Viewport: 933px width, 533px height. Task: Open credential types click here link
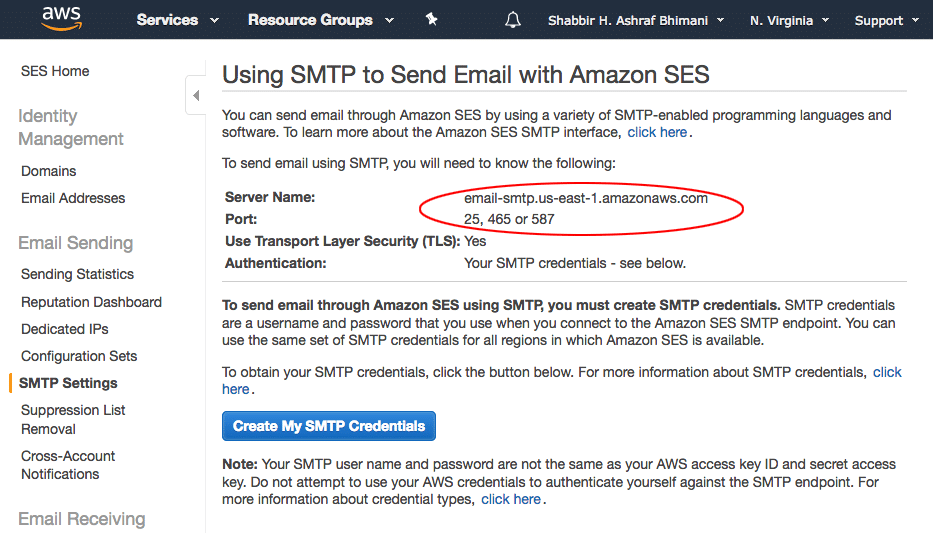click(511, 499)
